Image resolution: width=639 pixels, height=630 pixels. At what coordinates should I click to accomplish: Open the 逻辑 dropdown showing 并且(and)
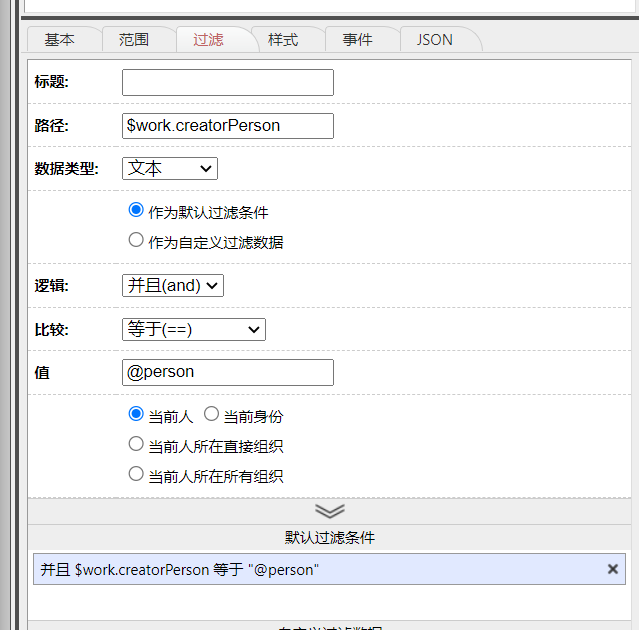click(173, 285)
